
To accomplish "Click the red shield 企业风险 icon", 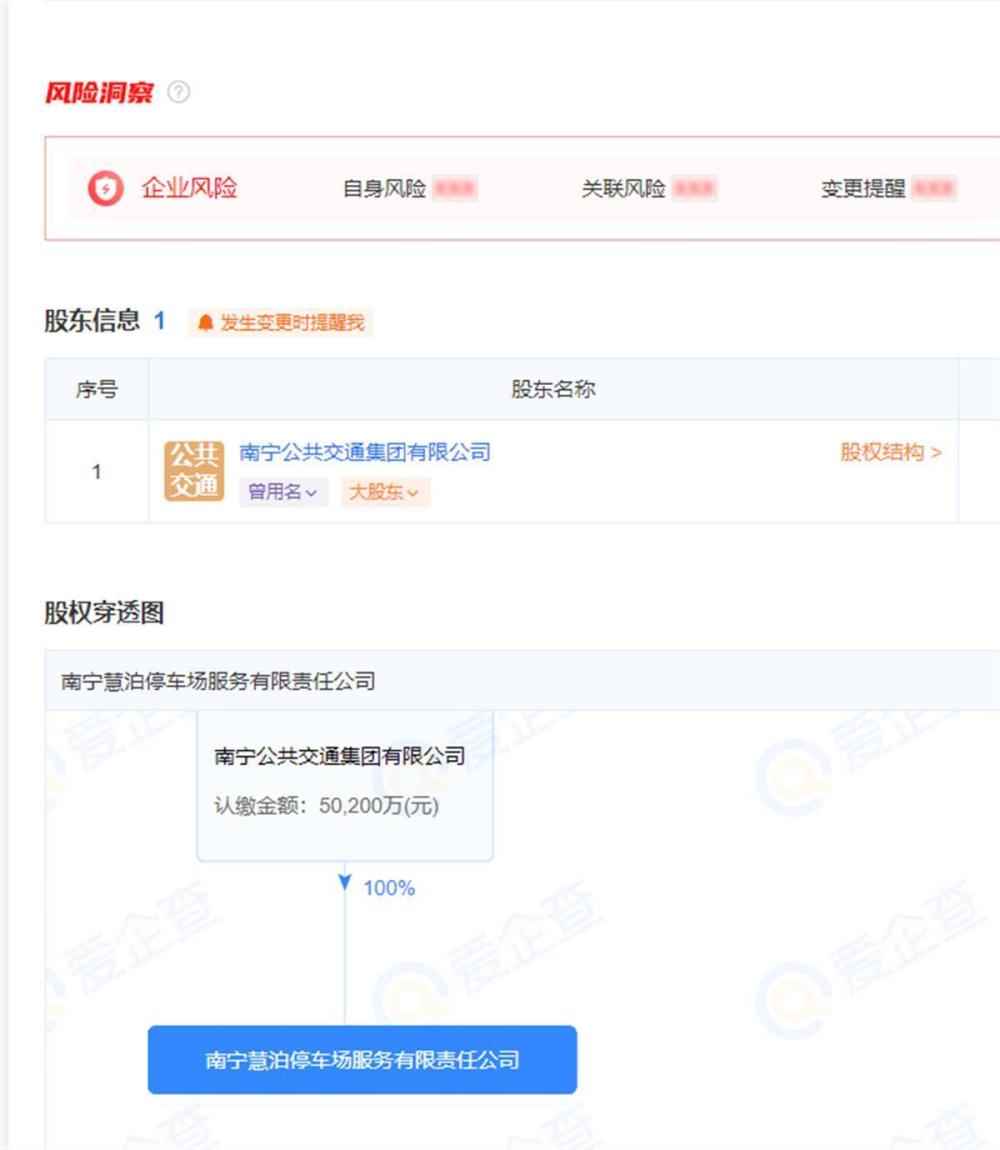I will click(106, 188).
